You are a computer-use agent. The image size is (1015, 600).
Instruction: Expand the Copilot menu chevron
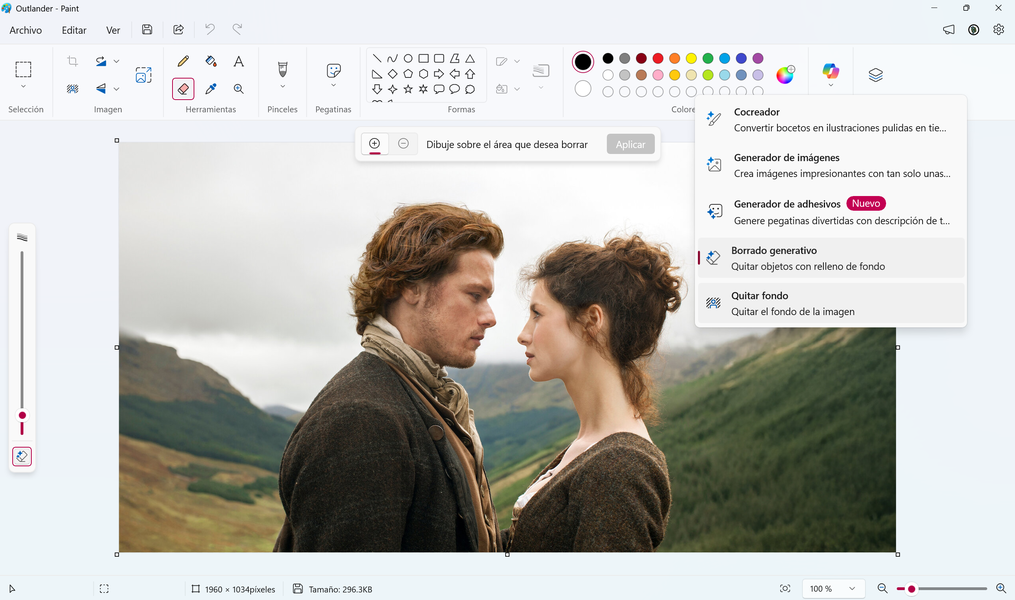tap(831, 85)
